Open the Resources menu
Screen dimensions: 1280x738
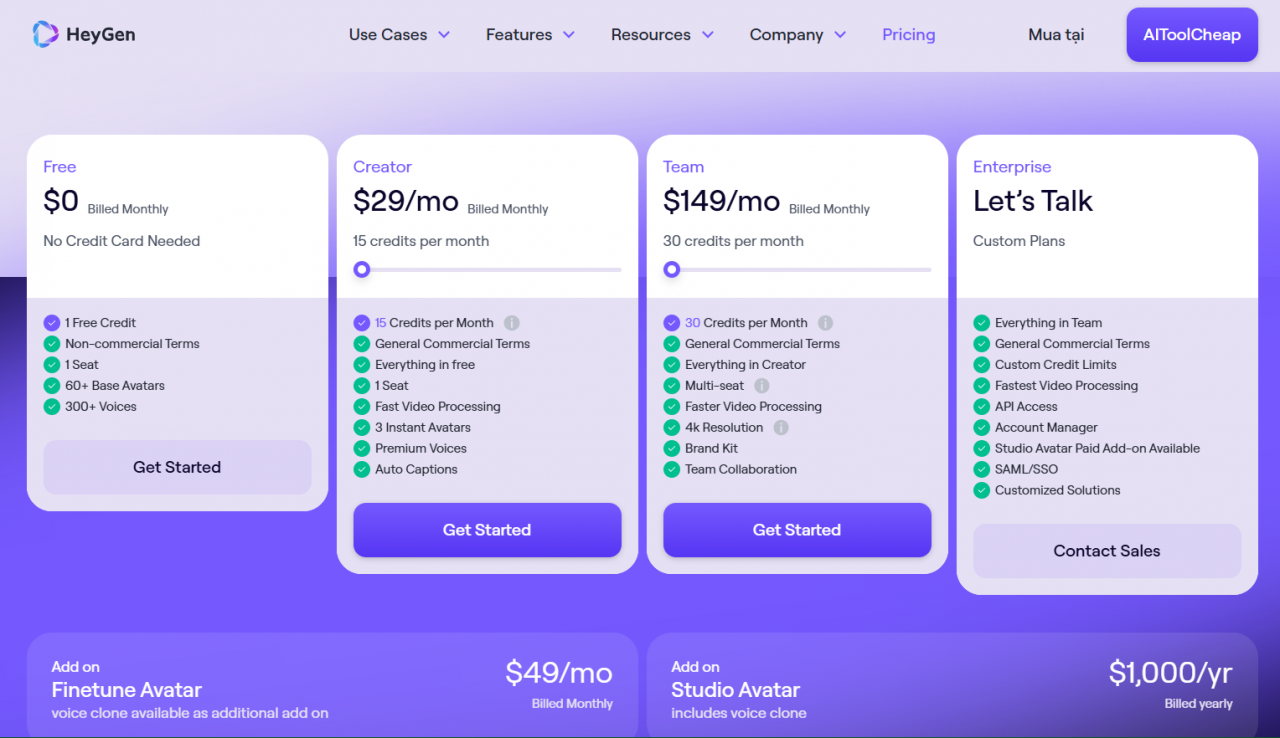pyautogui.click(x=662, y=35)
